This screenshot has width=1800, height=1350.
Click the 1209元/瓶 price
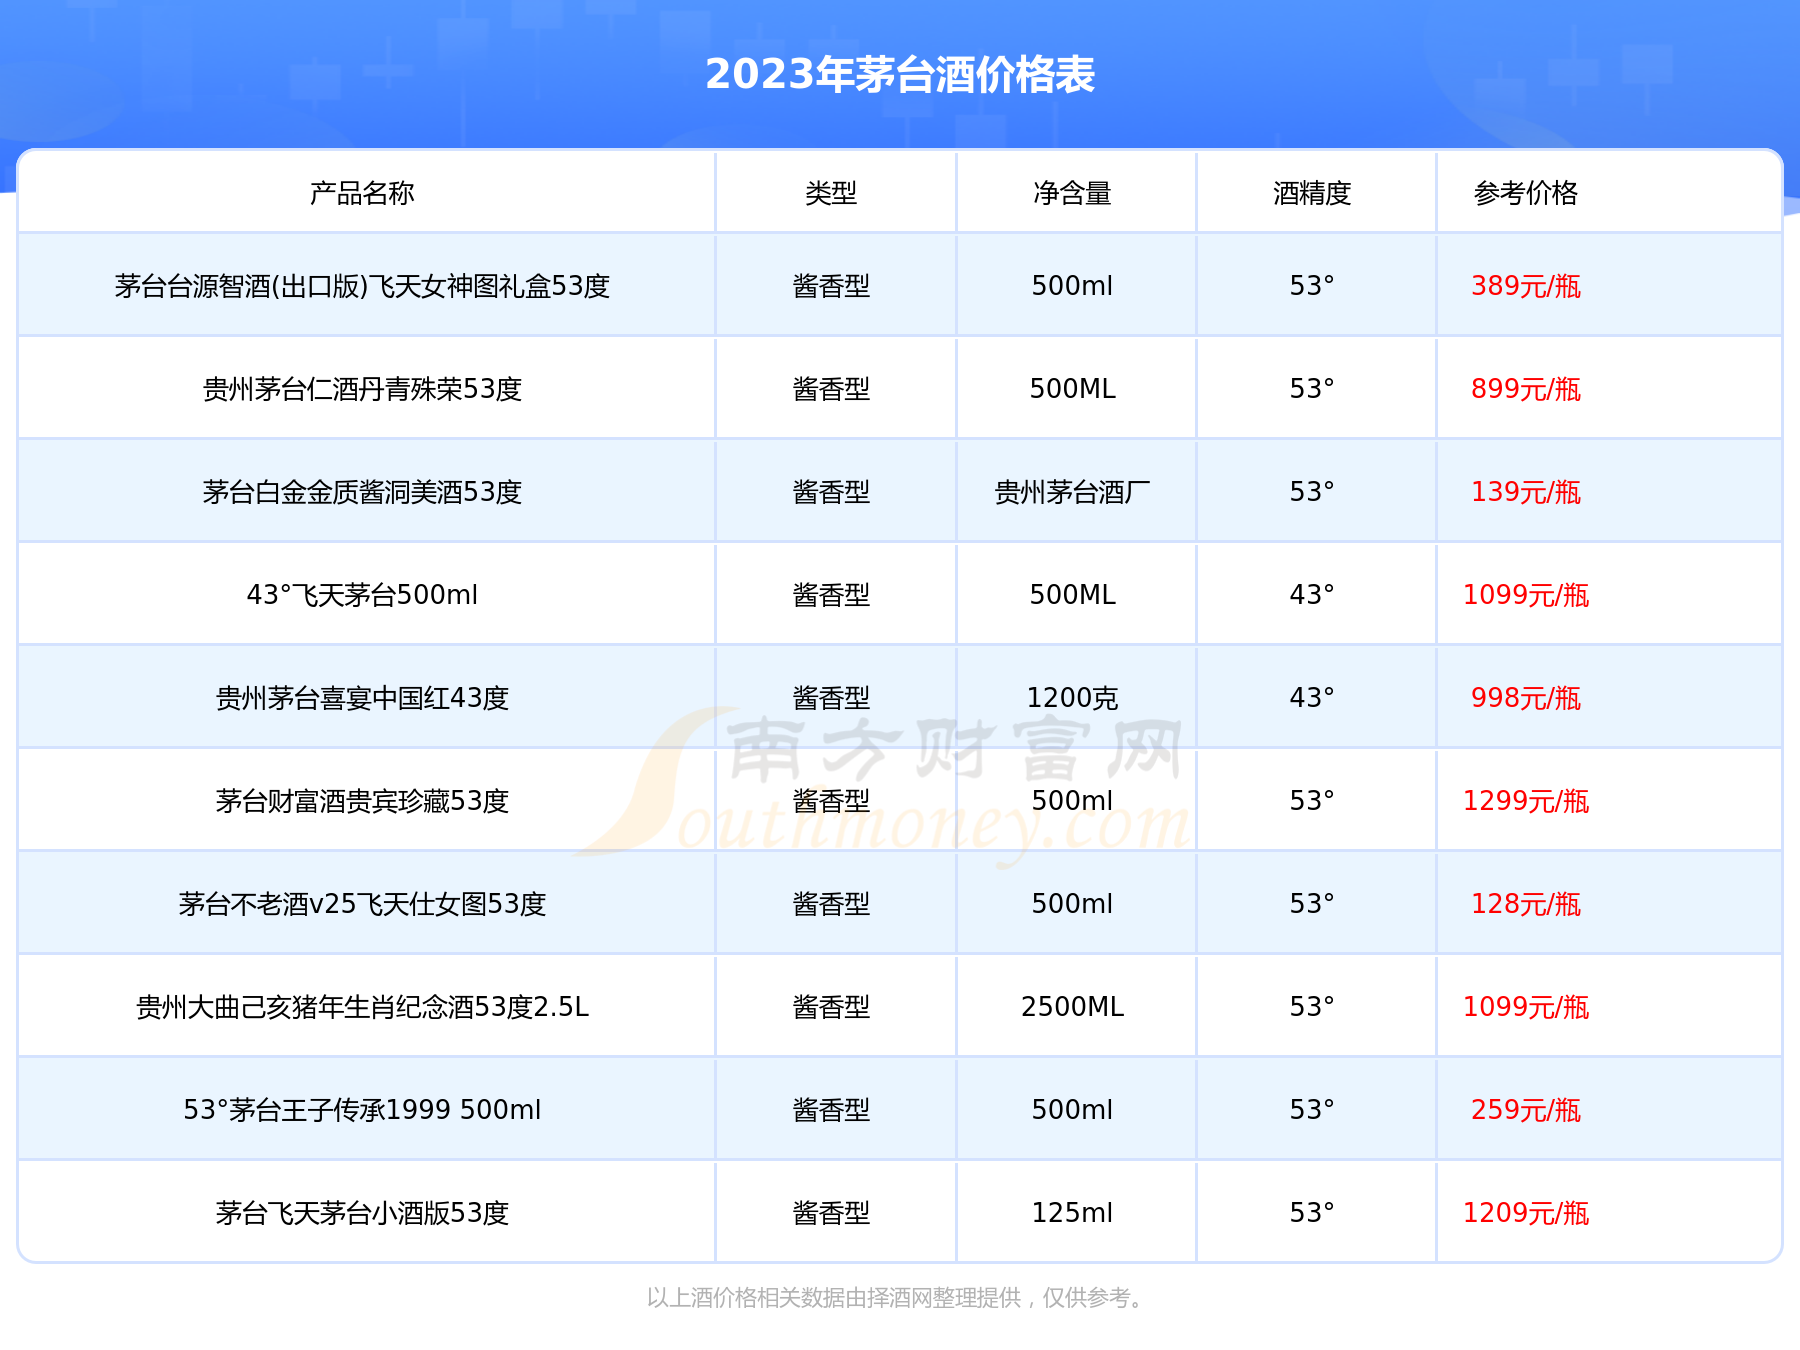click(x=1526, y=1214)
